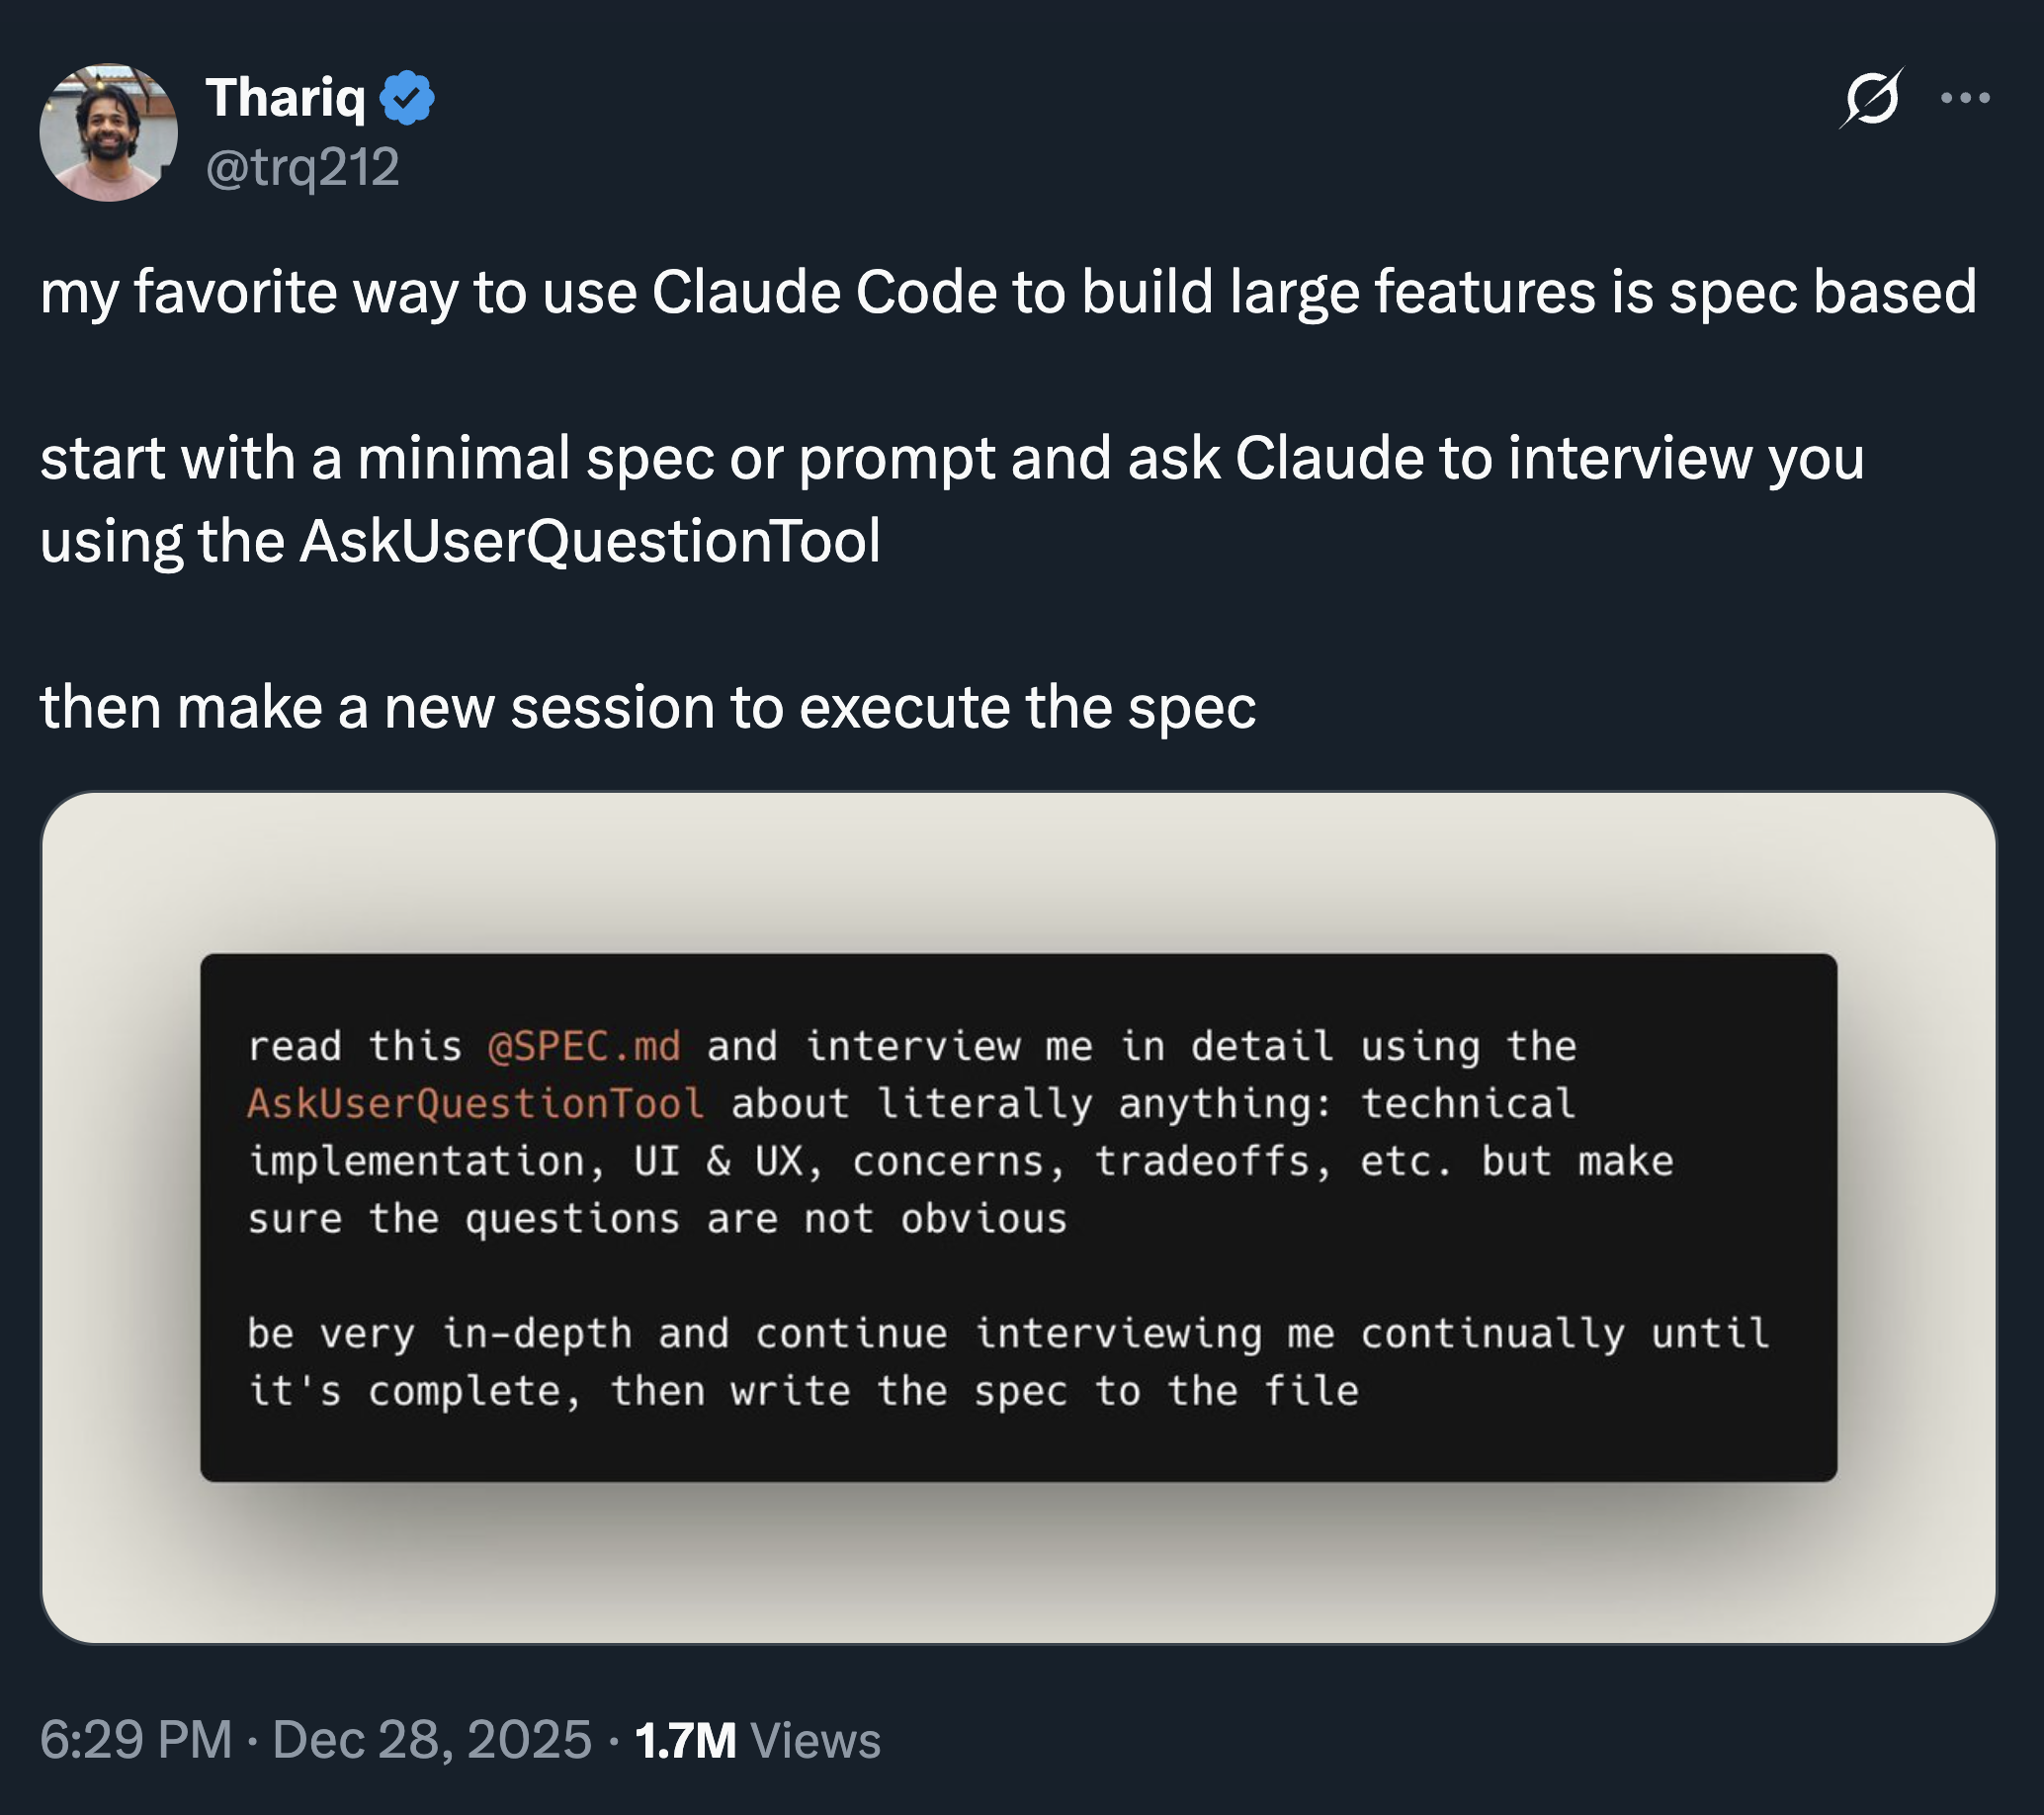The width and height of the screenshot is (2044, 1815).
Task: Click "AskUserQuestionTool" in the tweet body text
Action: click(590, 541)
